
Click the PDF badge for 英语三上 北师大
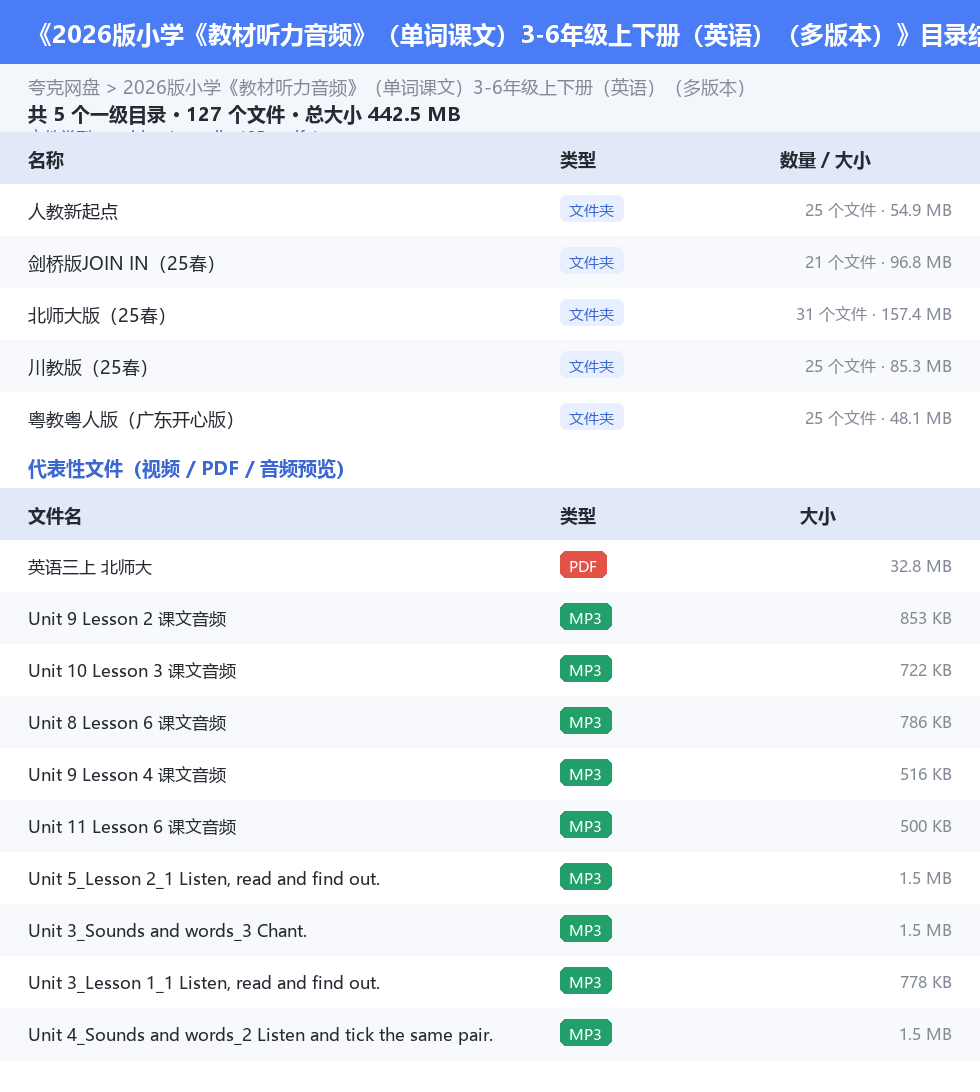pyautogui.click(x=583, y=566)
